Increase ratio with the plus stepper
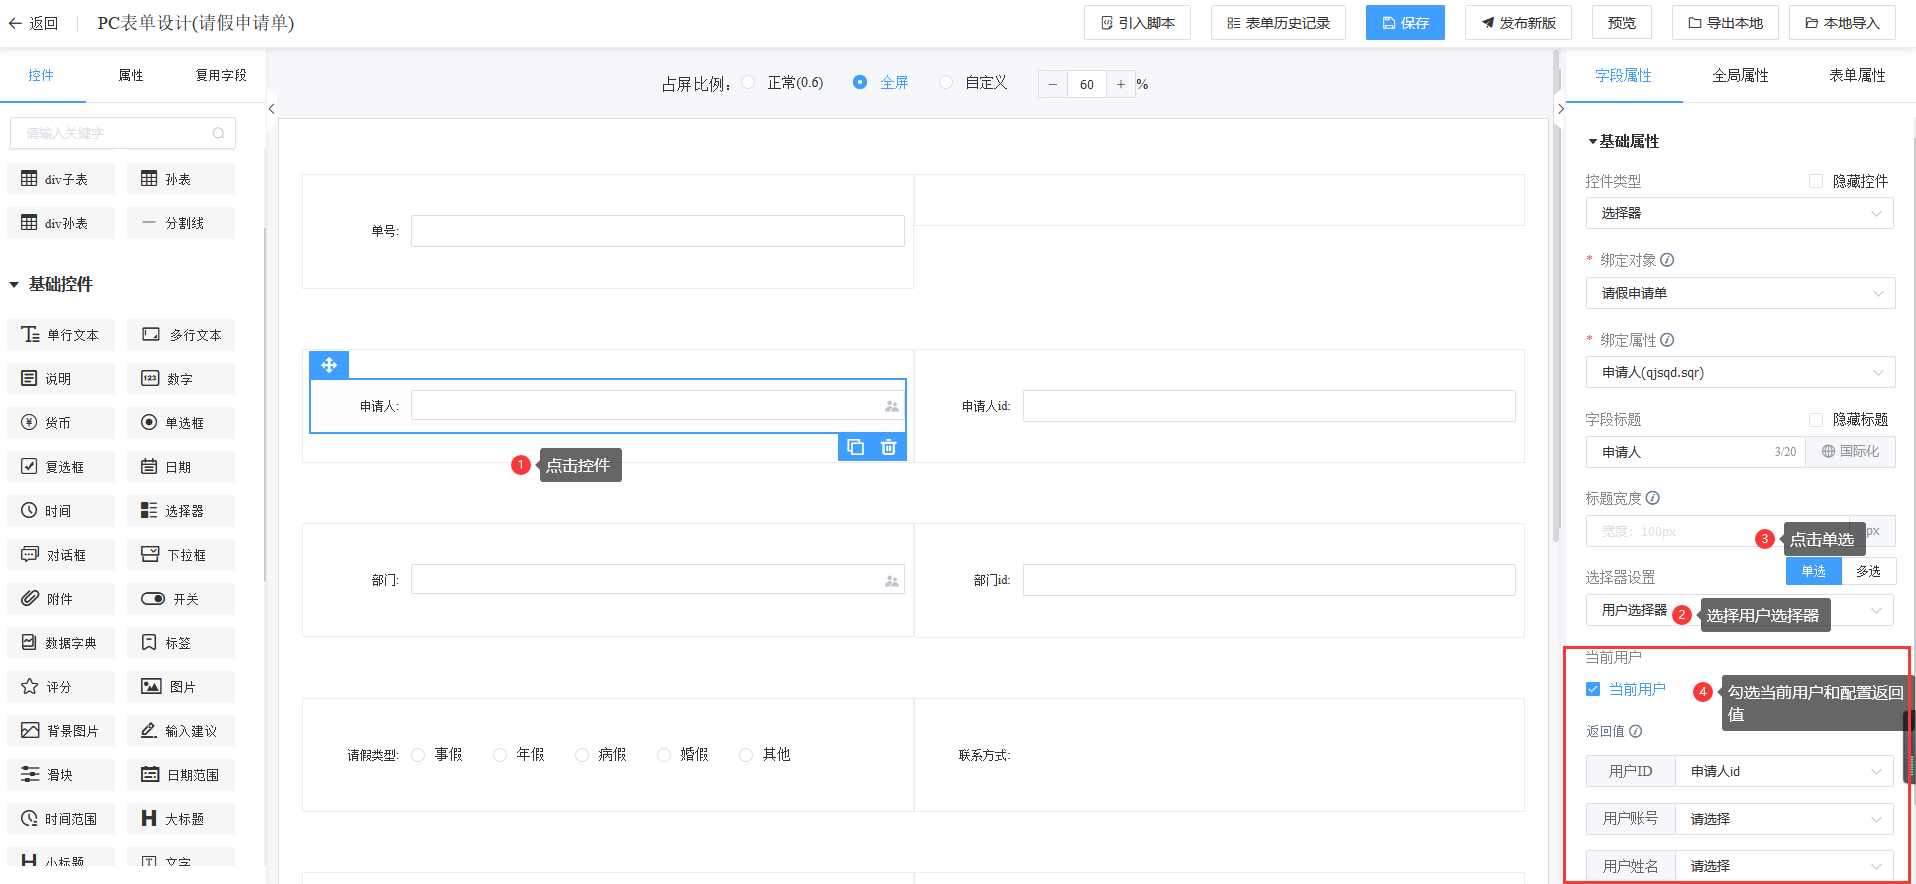Viewport: 1916px width, 884px height. [x=1121, y=84]
